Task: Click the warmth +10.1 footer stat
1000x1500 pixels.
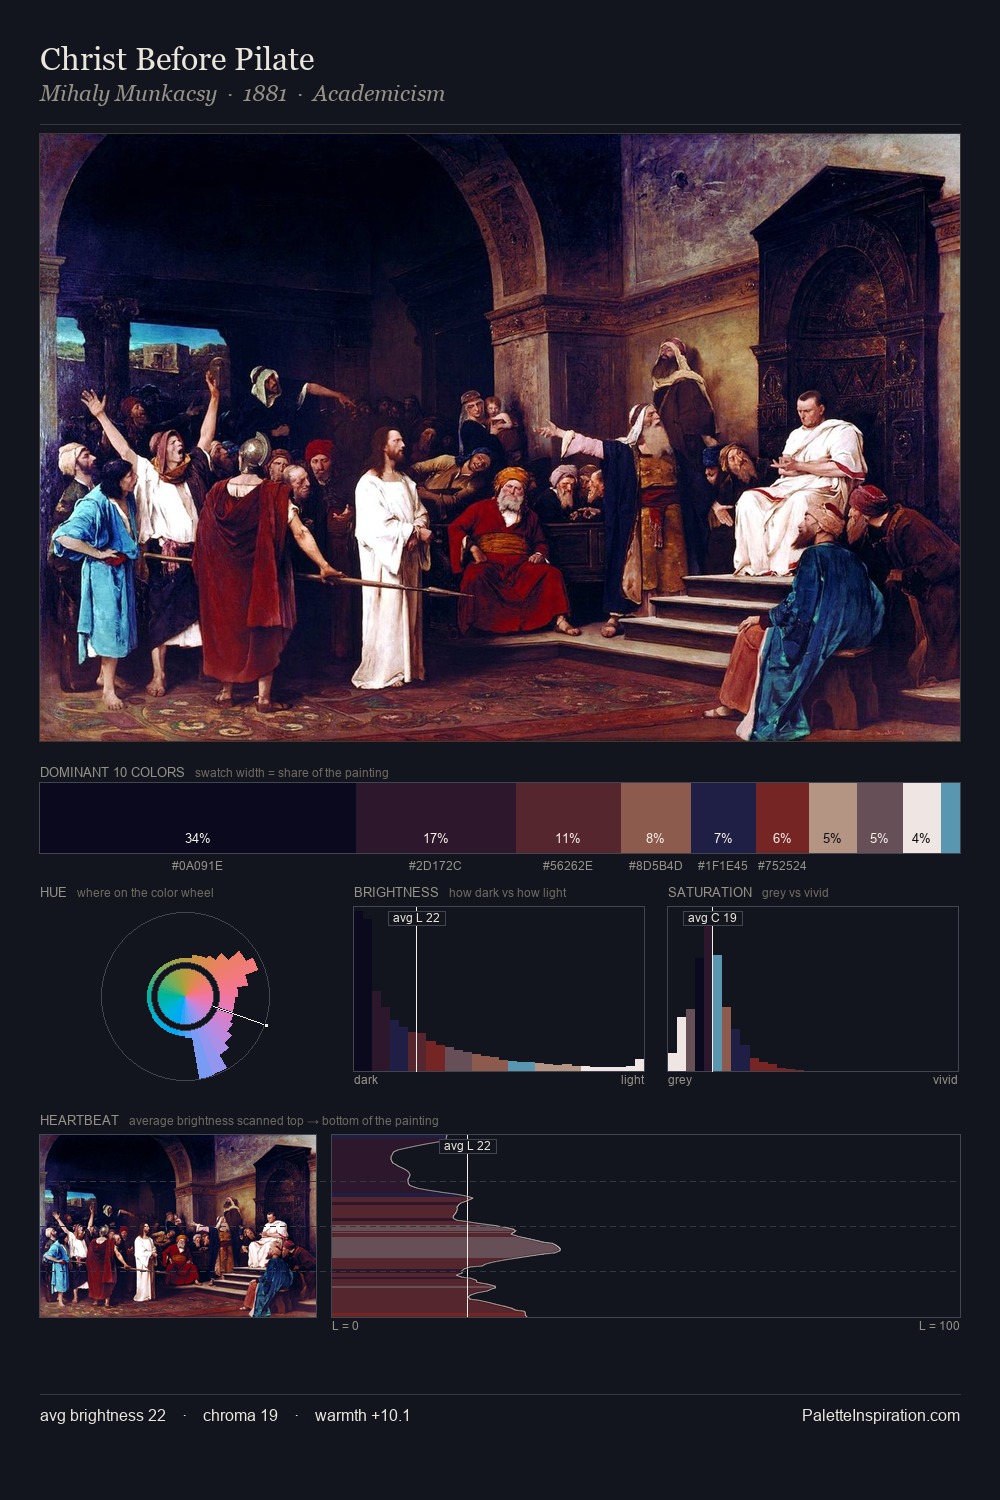Action: pos(362,1415)
